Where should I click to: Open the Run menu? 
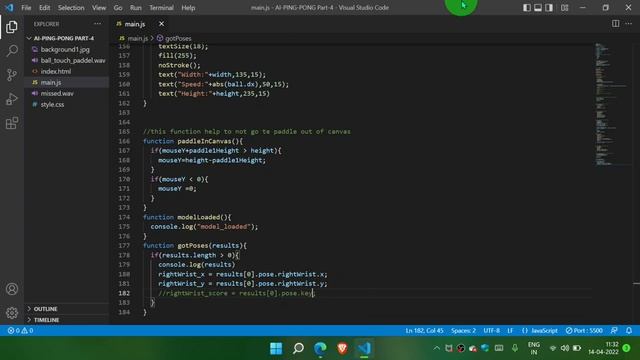(136, 8)
